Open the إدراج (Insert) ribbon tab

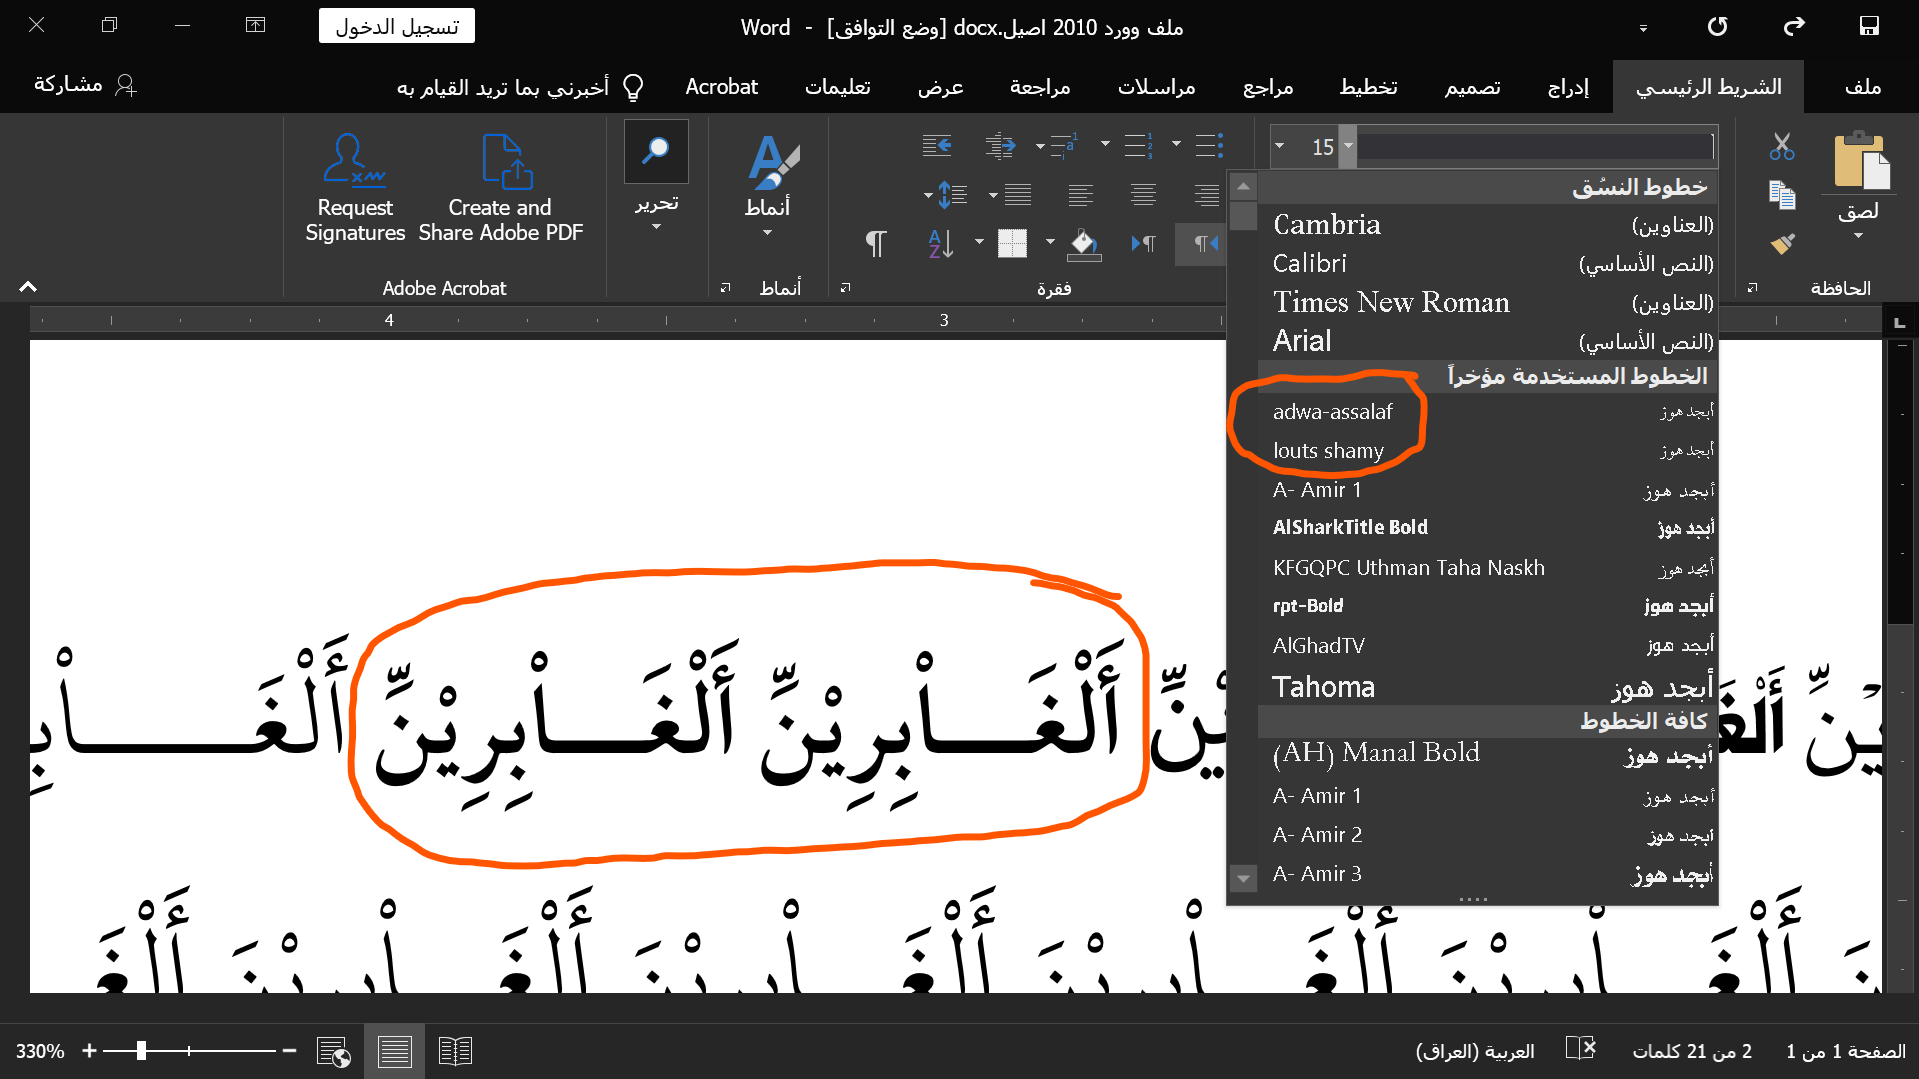pos(1567,87)
